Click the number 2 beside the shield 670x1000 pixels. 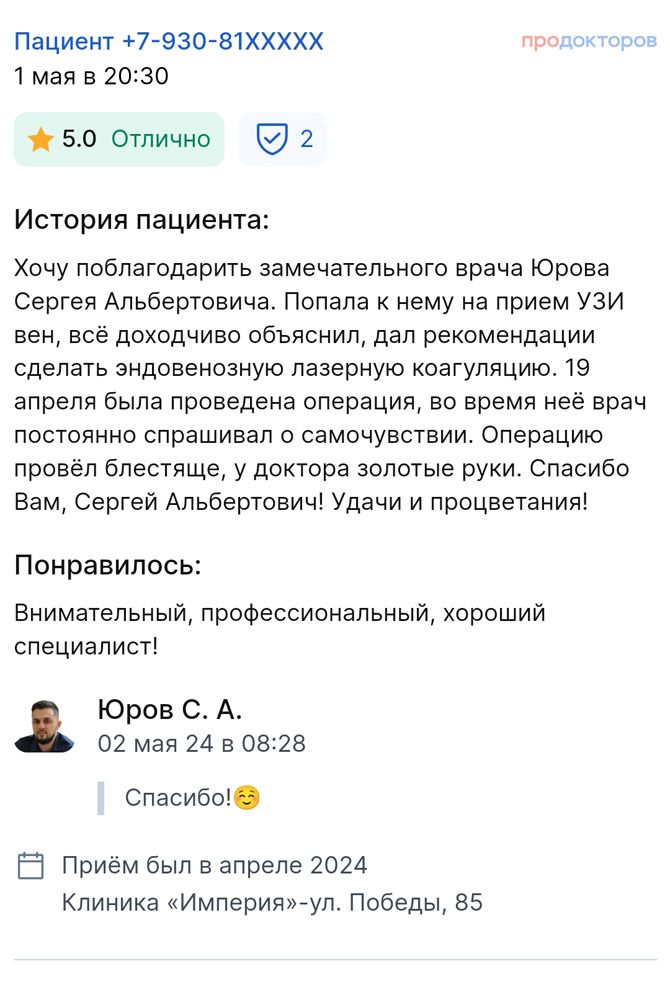tap(307, 140)
